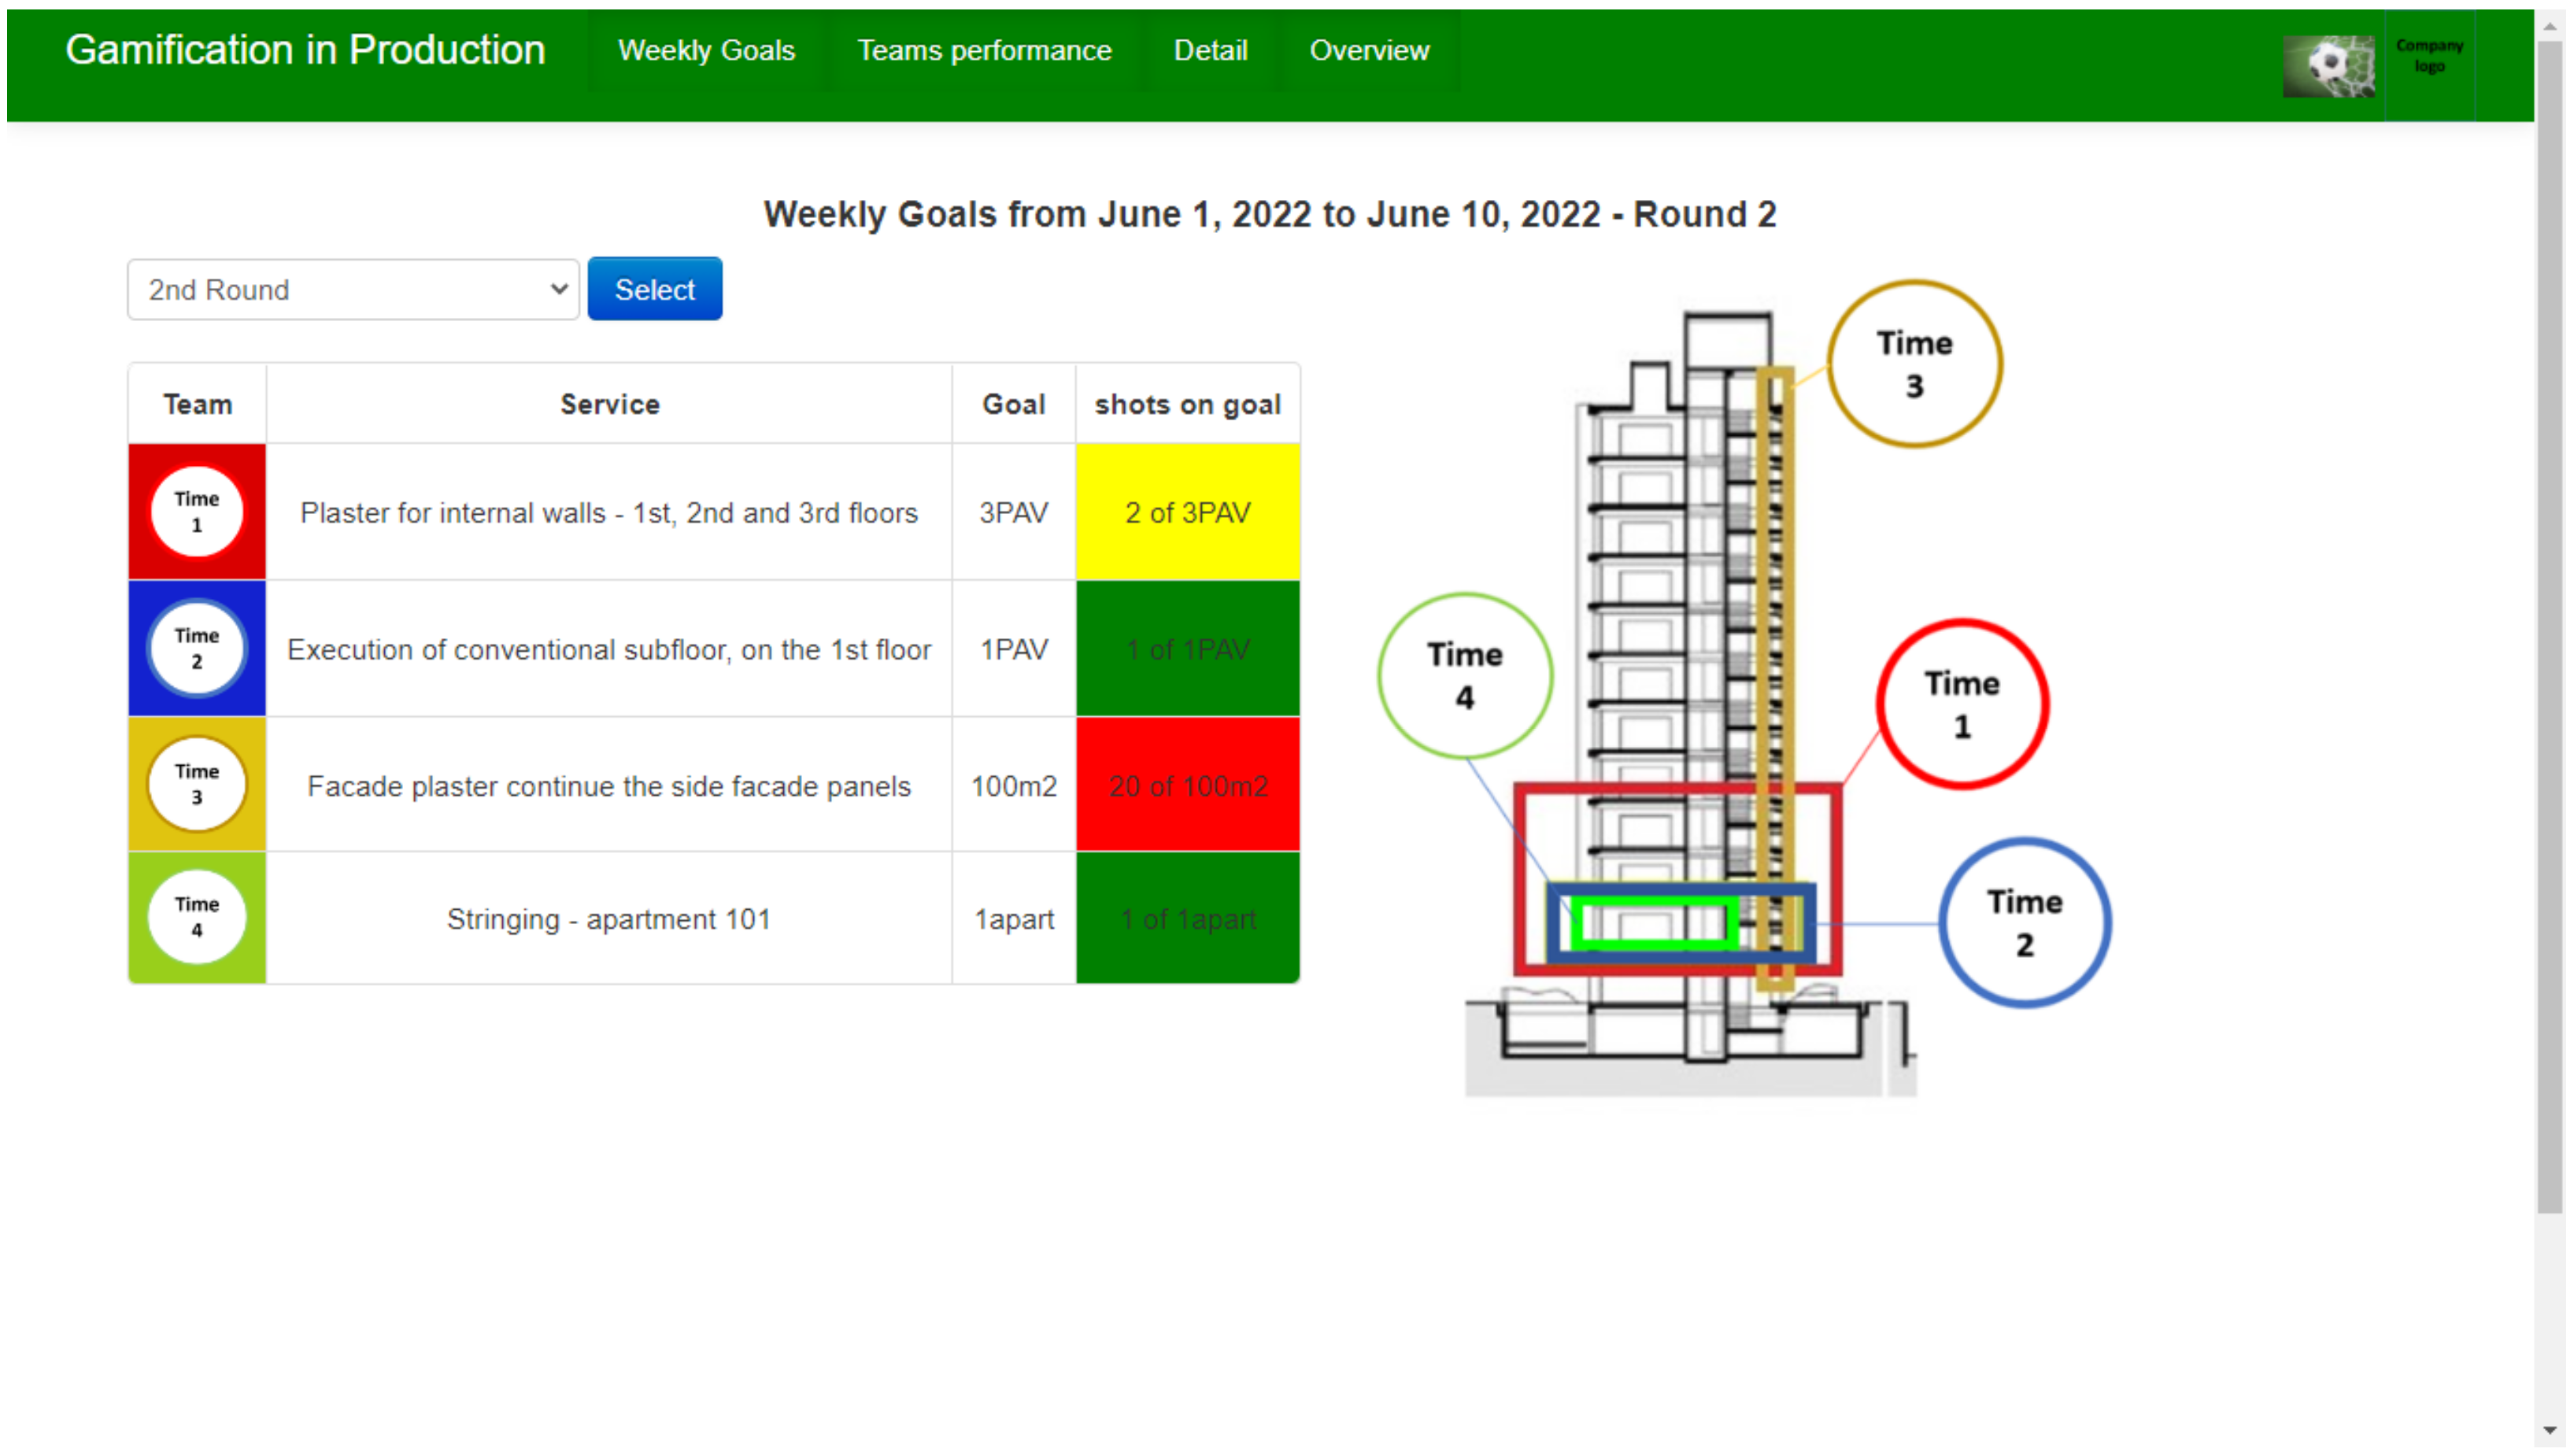Click Time 1 badge in table

(x=197, y=512)
